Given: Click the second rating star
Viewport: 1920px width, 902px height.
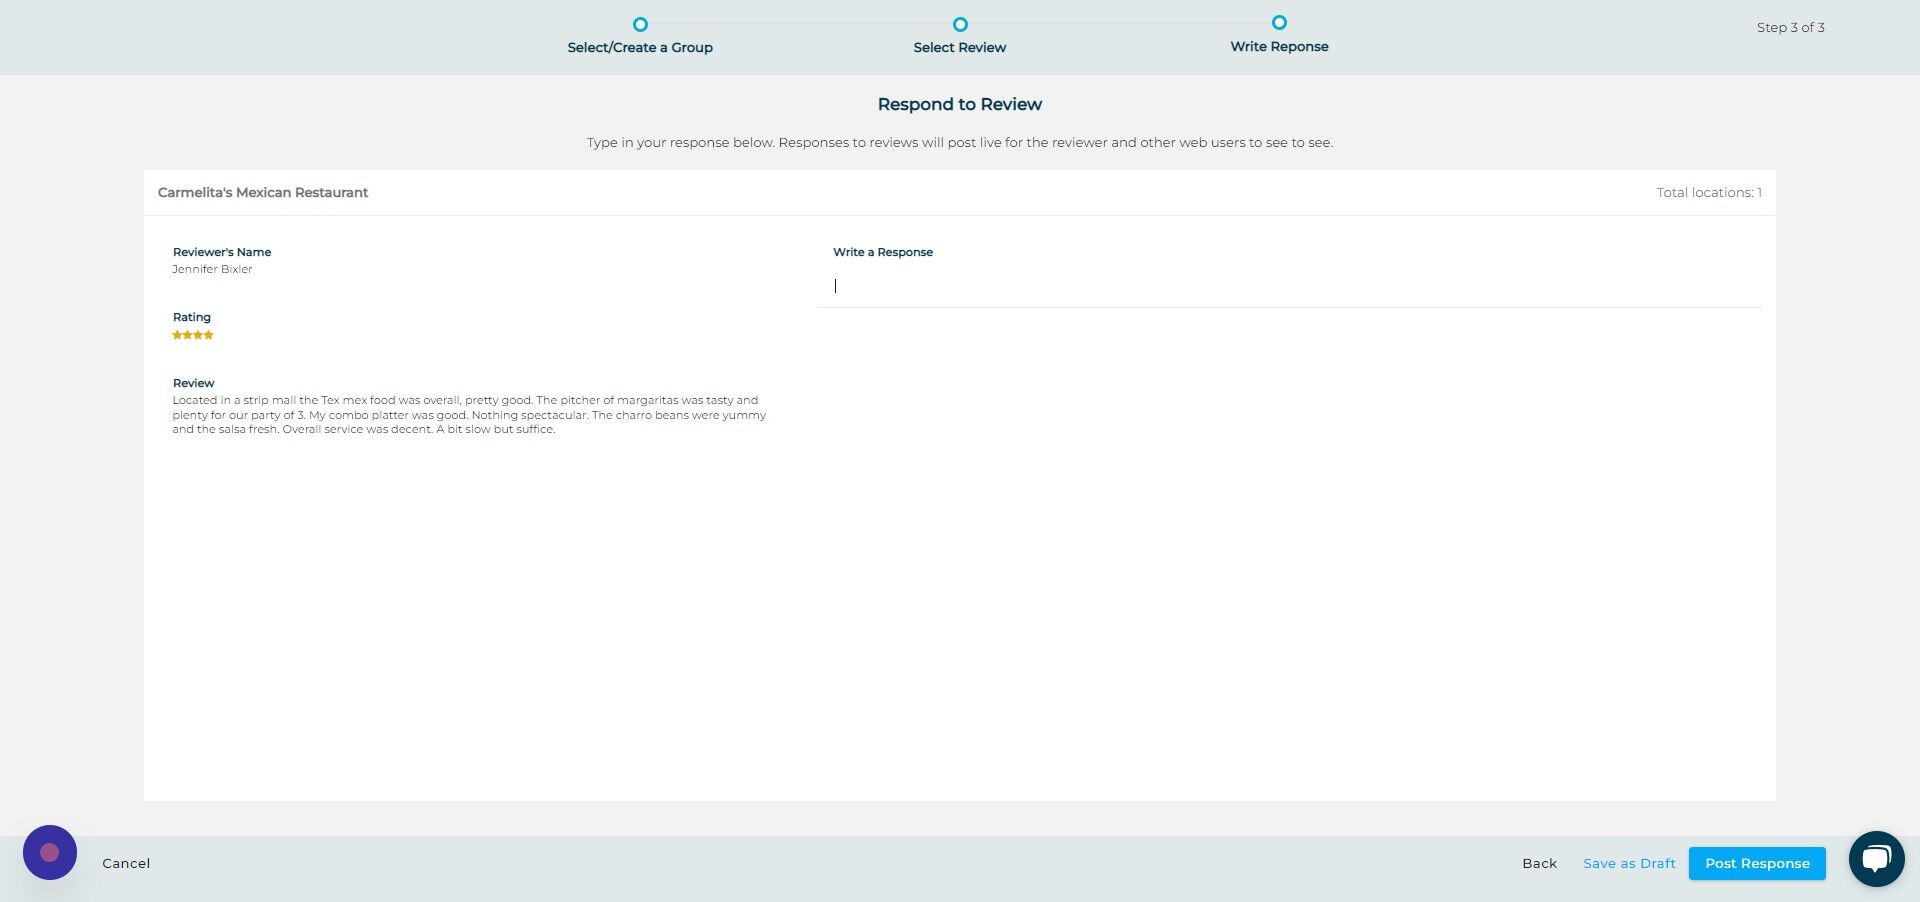Looking at the screenshot, I should coord(188,335).
